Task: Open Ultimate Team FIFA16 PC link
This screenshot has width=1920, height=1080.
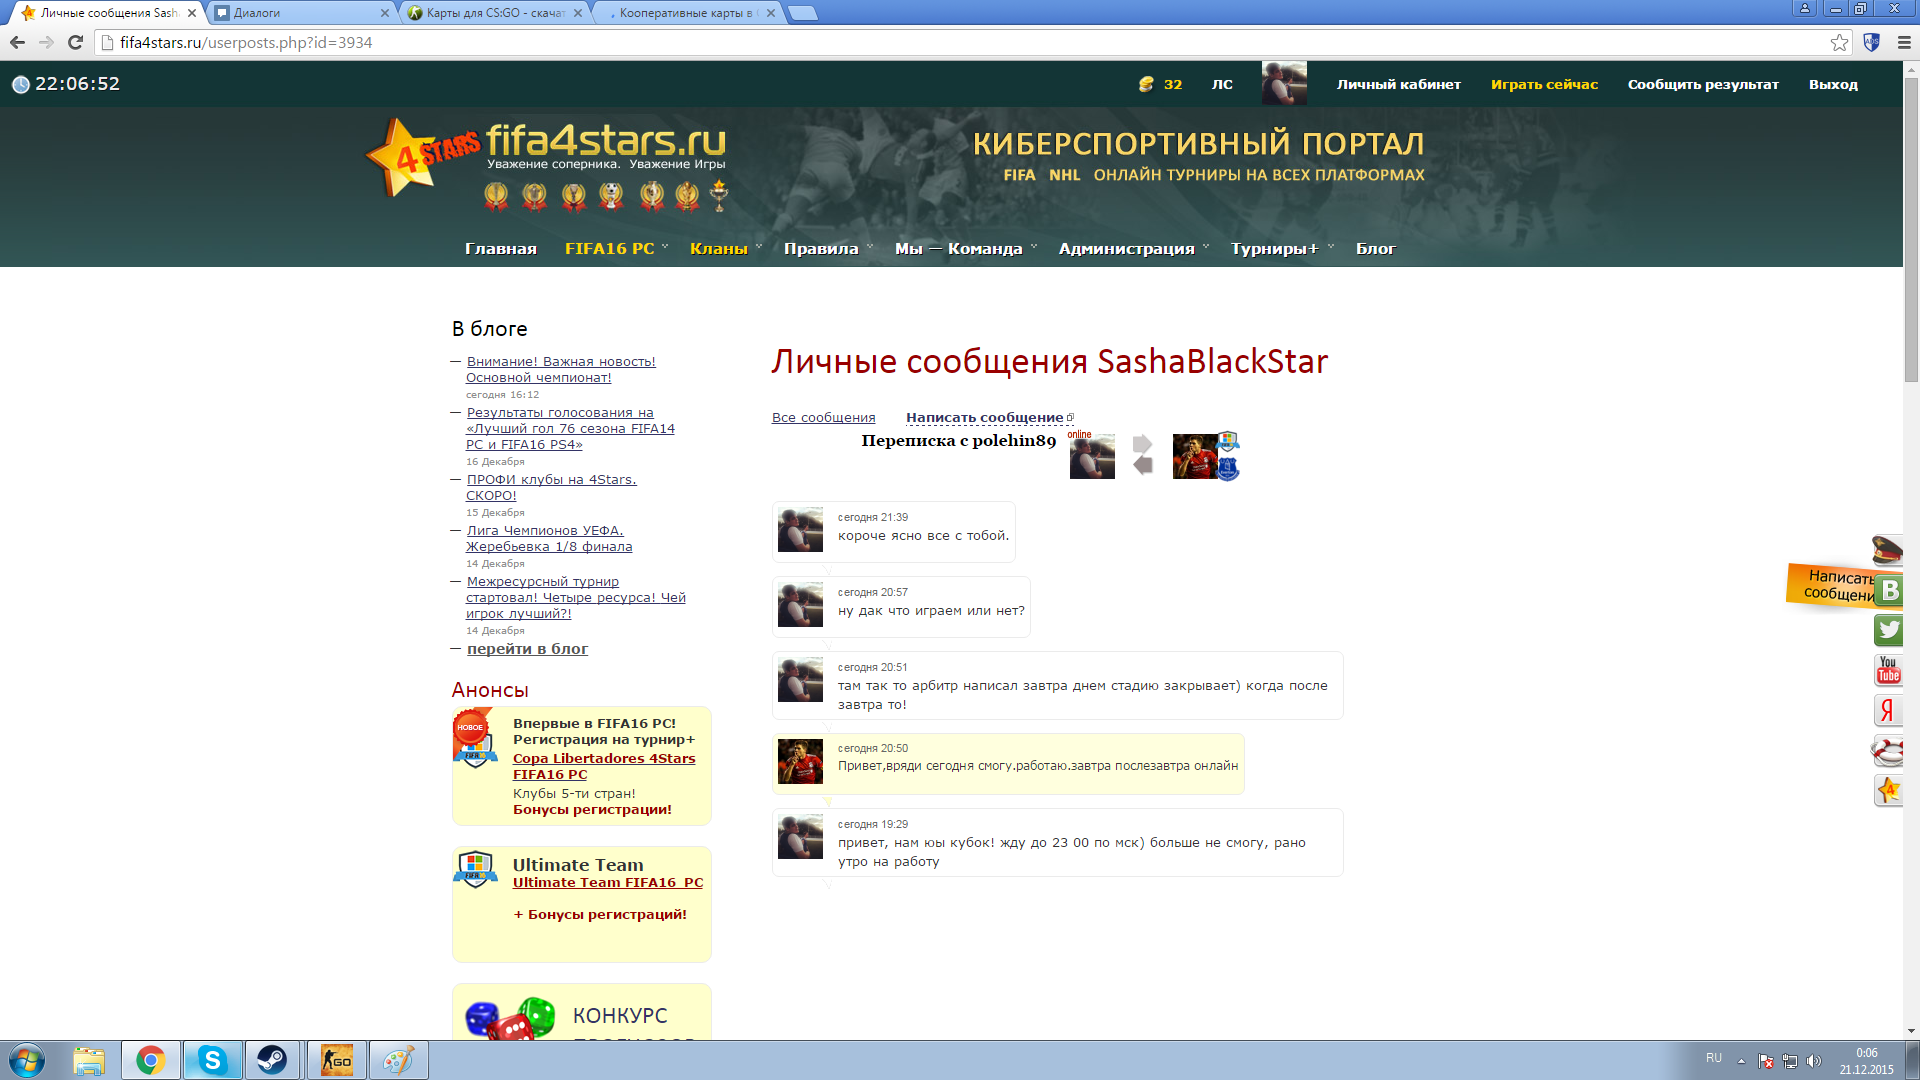Action: click(x=608, y=882)
